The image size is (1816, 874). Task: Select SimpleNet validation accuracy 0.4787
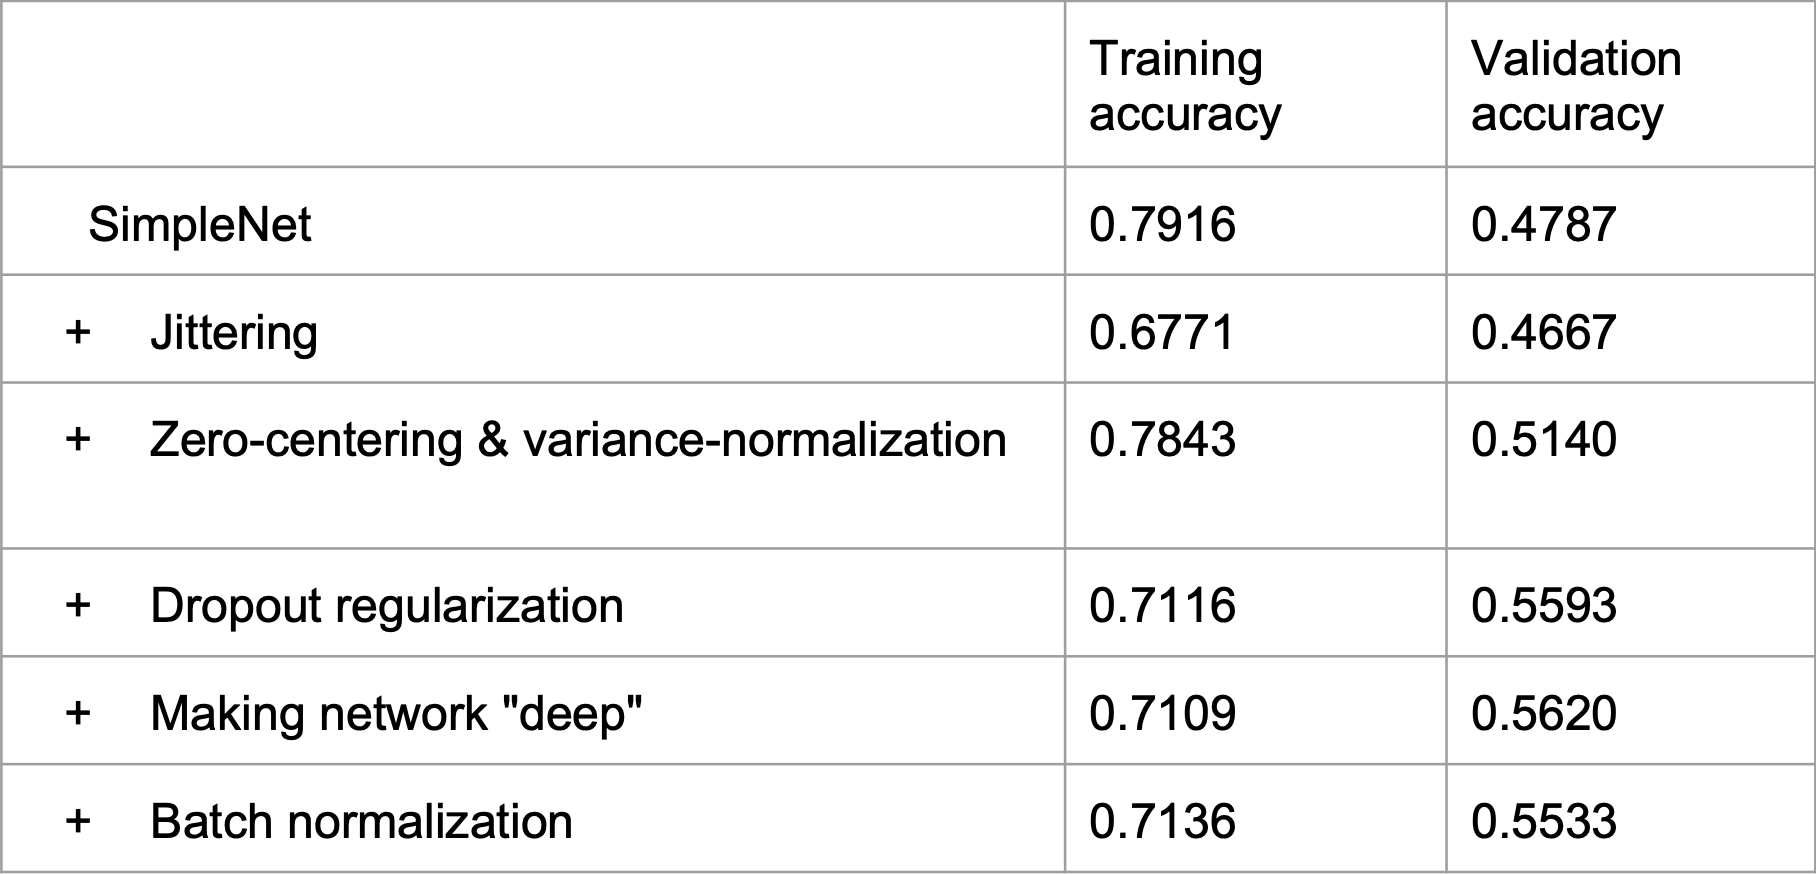[x=1543, y=224]
